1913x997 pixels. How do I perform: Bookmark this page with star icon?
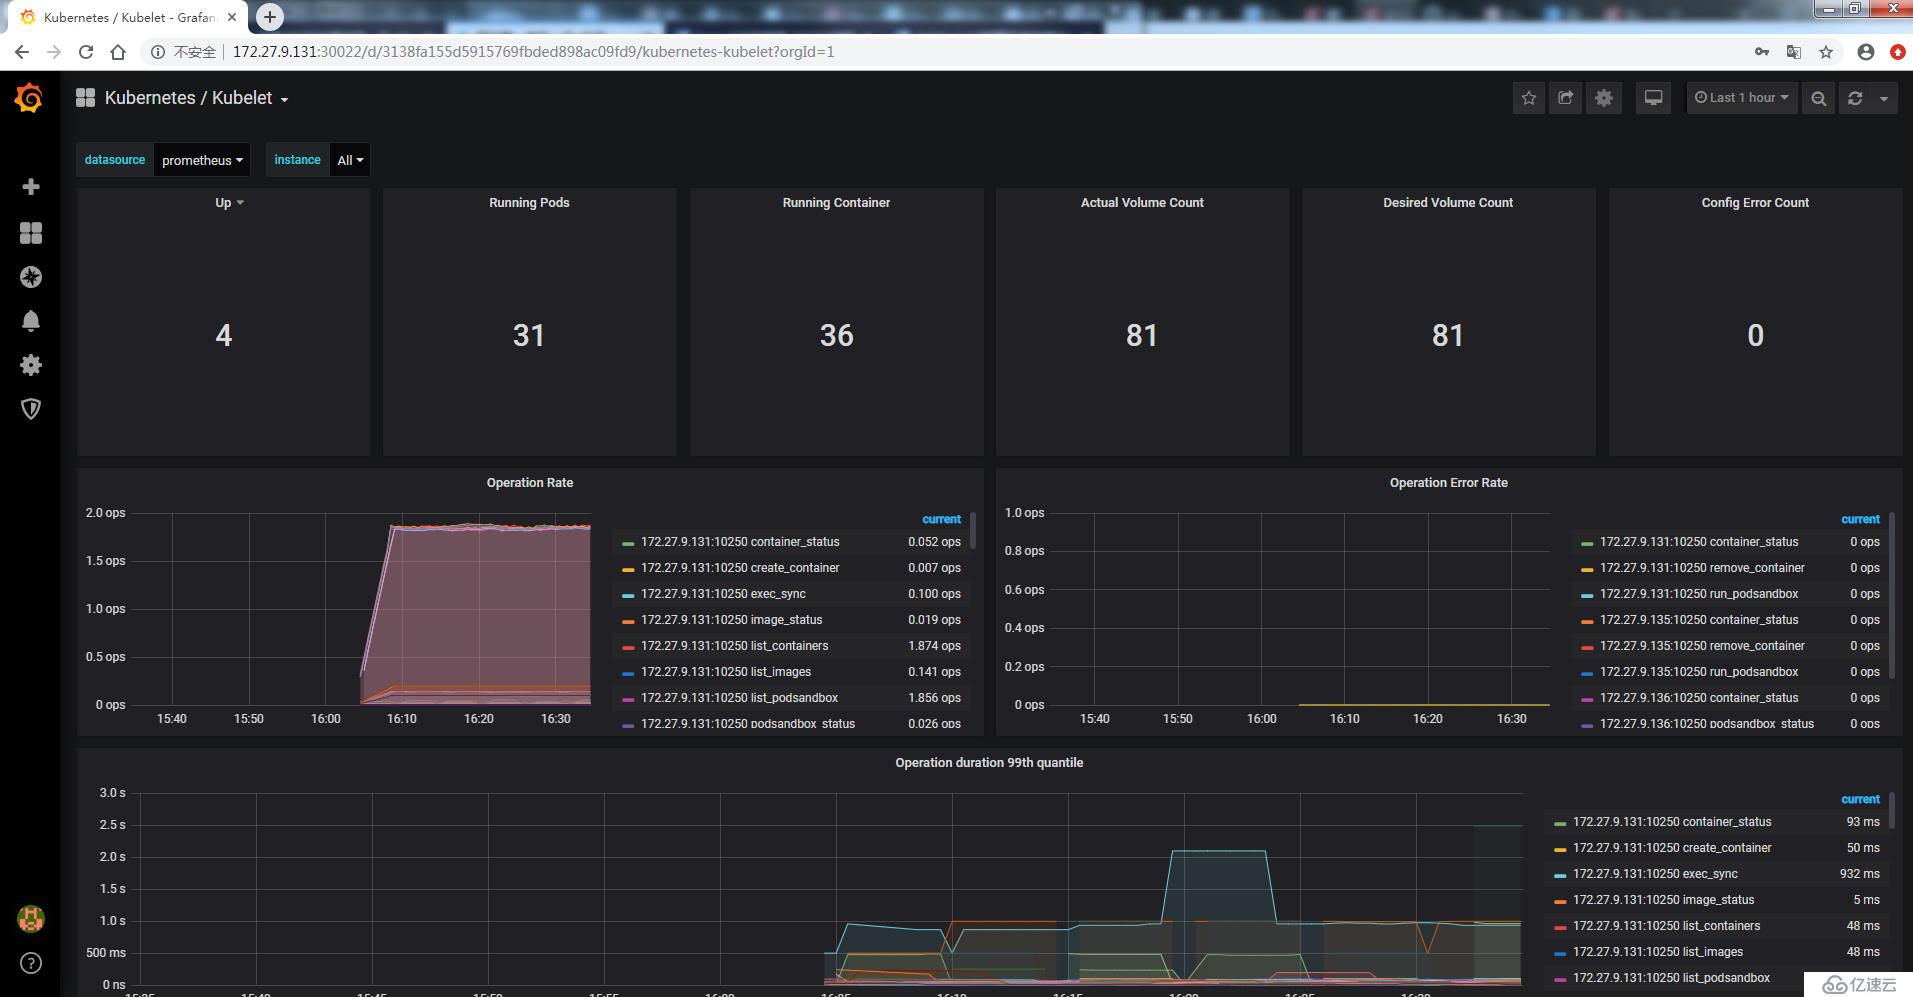(1826, 52)
